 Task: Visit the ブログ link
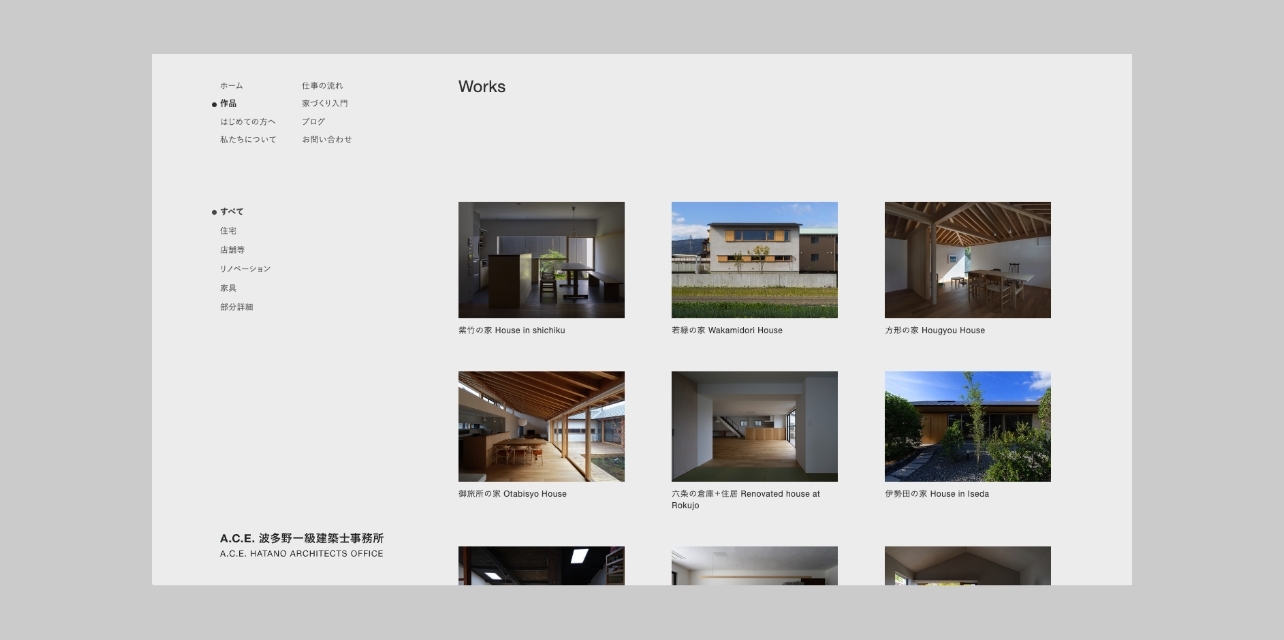(313, 122)
